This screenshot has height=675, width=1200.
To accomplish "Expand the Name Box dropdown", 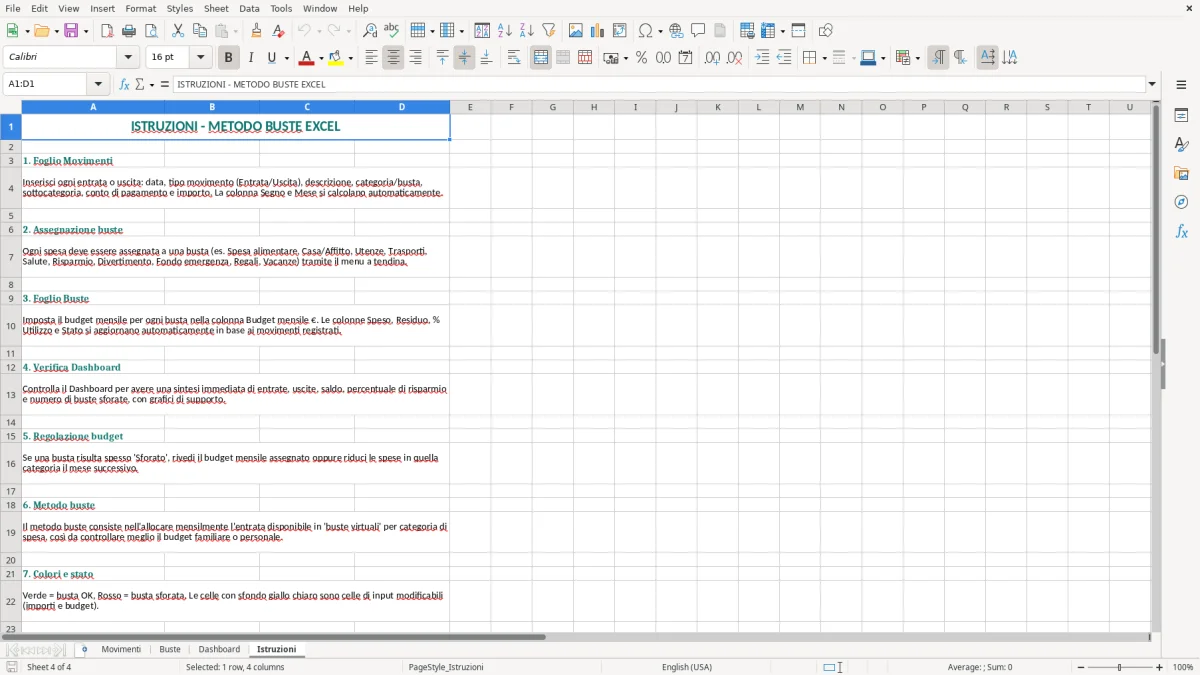I will click(98, 84).
